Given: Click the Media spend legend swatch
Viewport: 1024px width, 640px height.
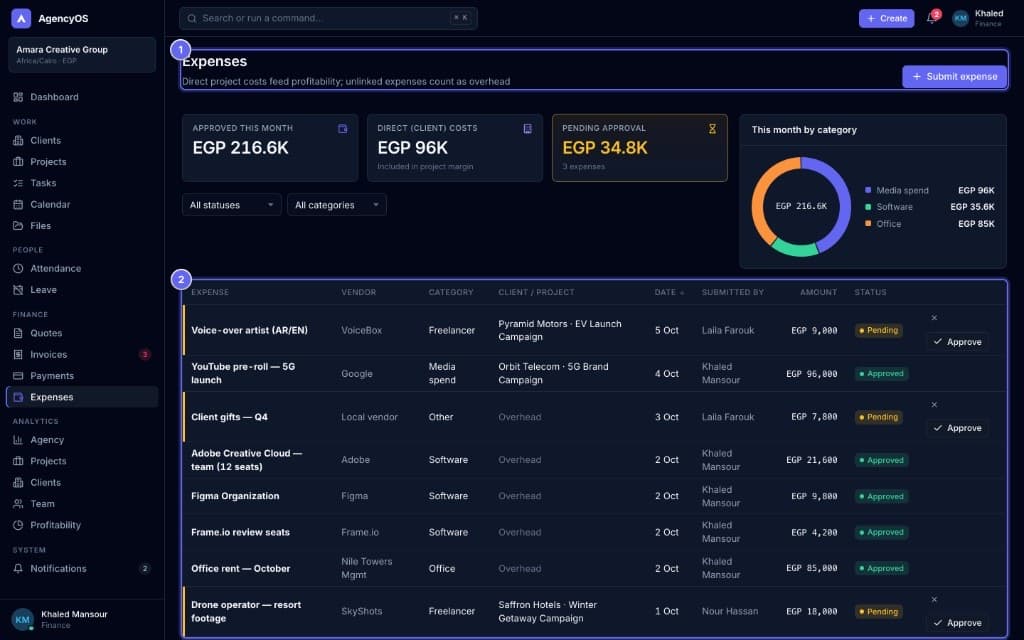Looking at the screenshot, I should coord(868,190).
